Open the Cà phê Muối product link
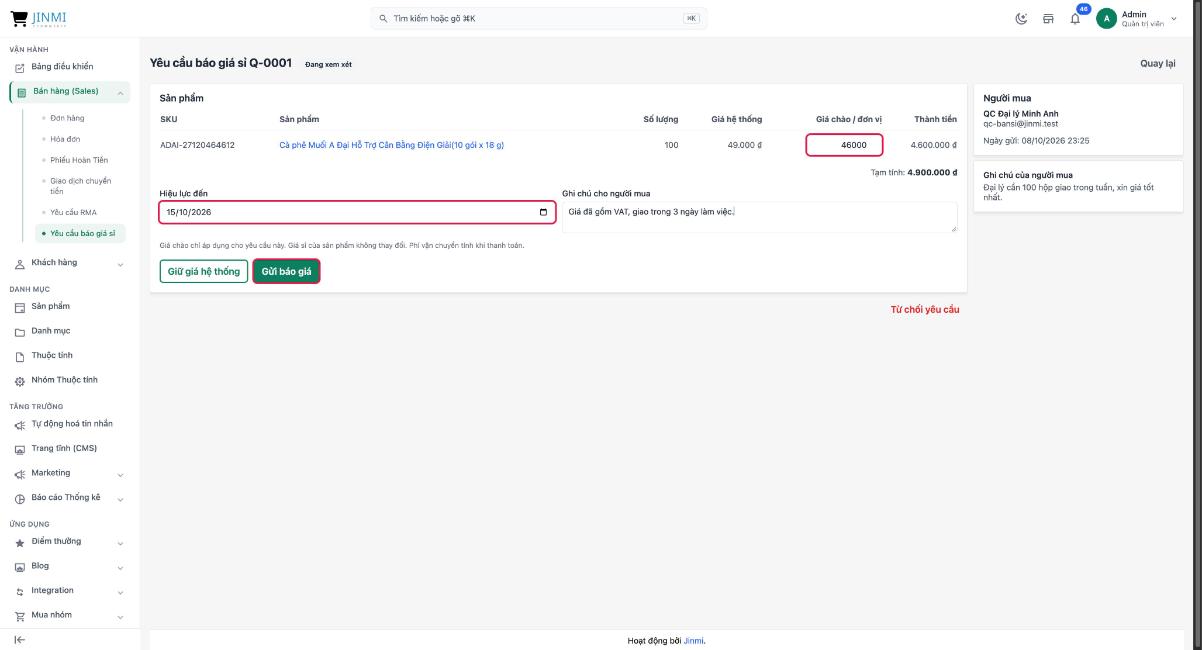The height and width of the screenshot is (650, 1202). click(x=391, y=145)
